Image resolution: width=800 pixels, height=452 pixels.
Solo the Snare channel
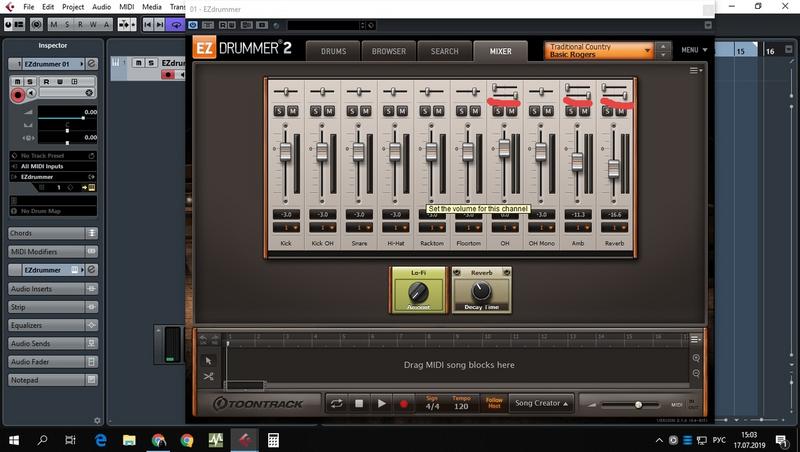[352, 111]
